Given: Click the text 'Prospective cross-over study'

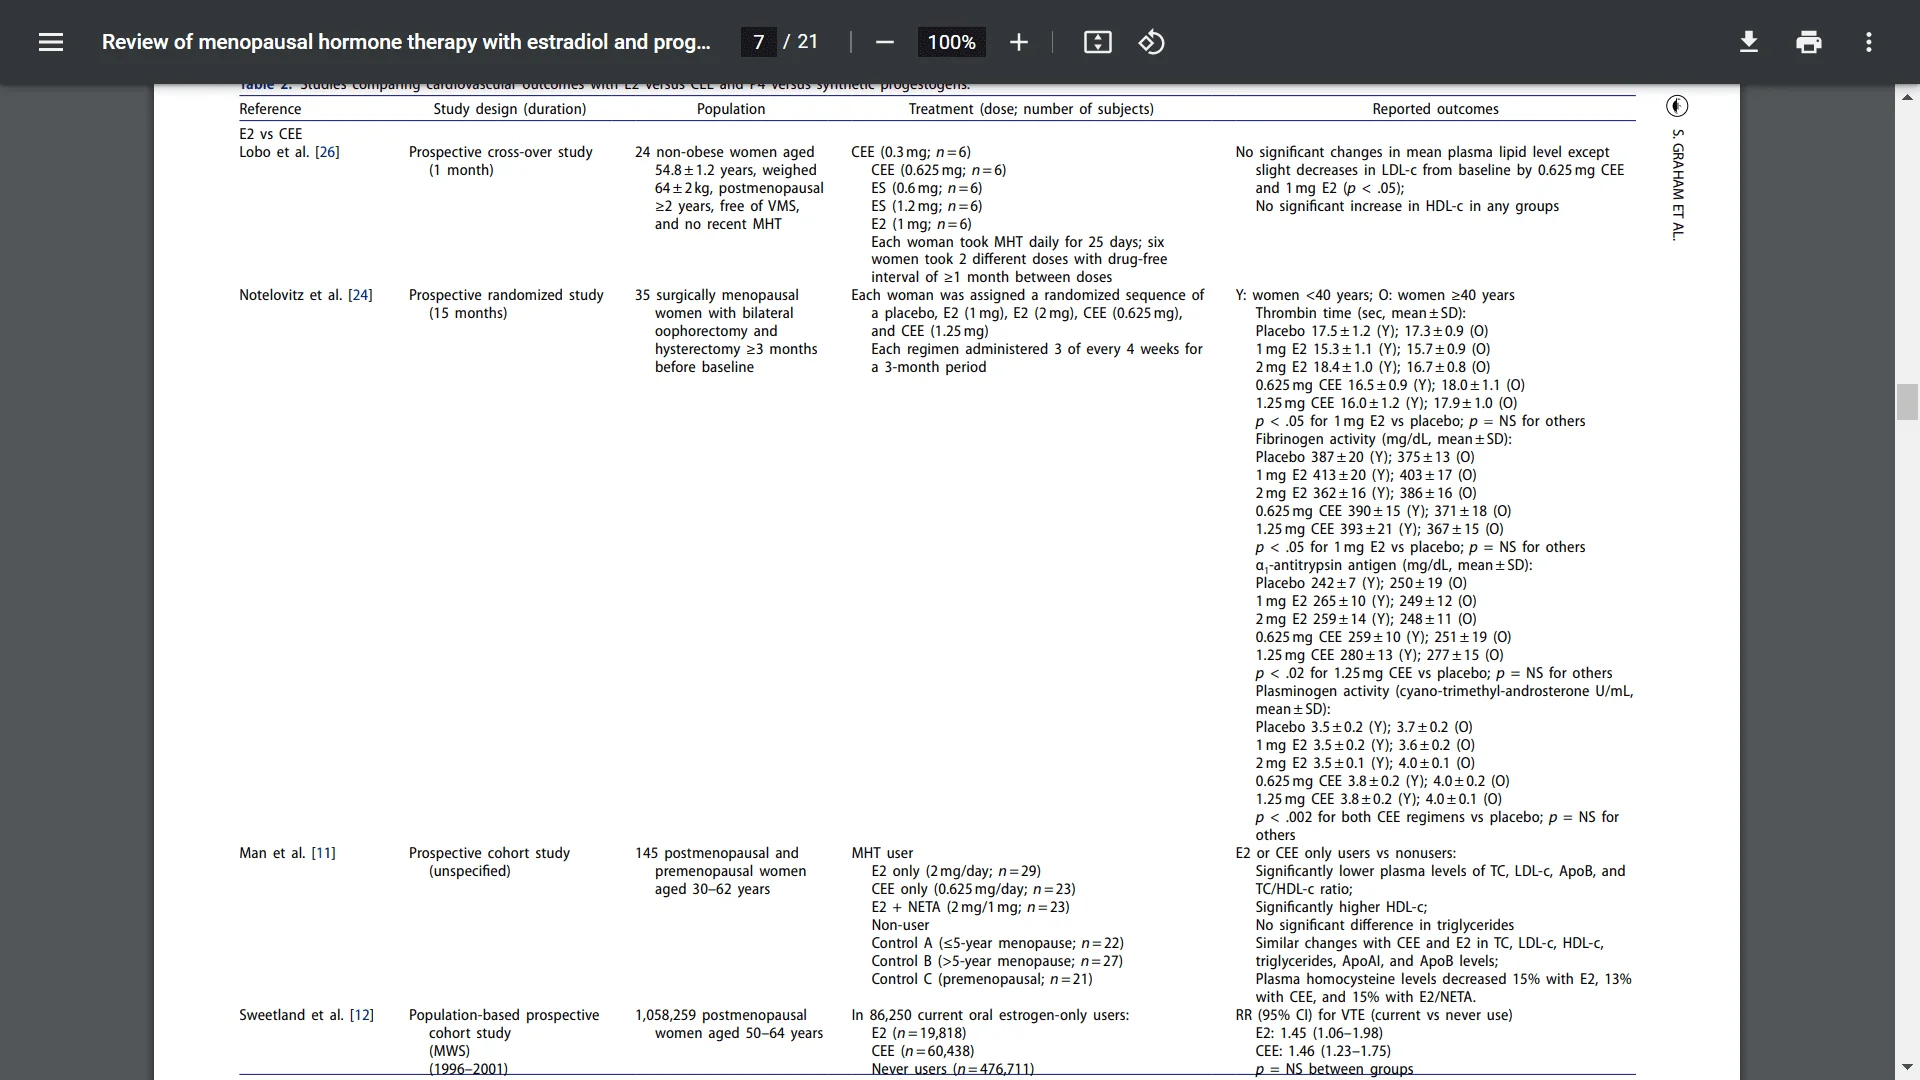Looking at the screenshot, I should coord(500,152).
